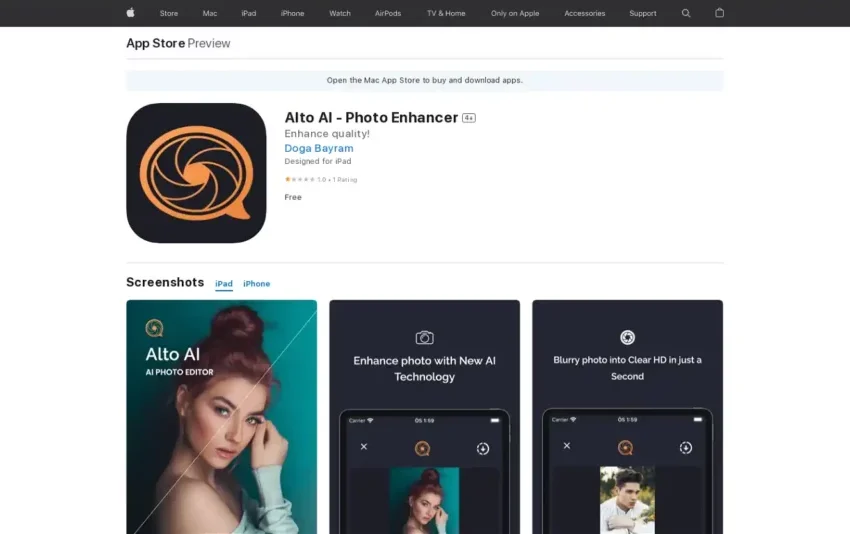This screenshot has height=534, width=850.
Task: Open the iPad navigation item
Action: click(x=249, y=13)
